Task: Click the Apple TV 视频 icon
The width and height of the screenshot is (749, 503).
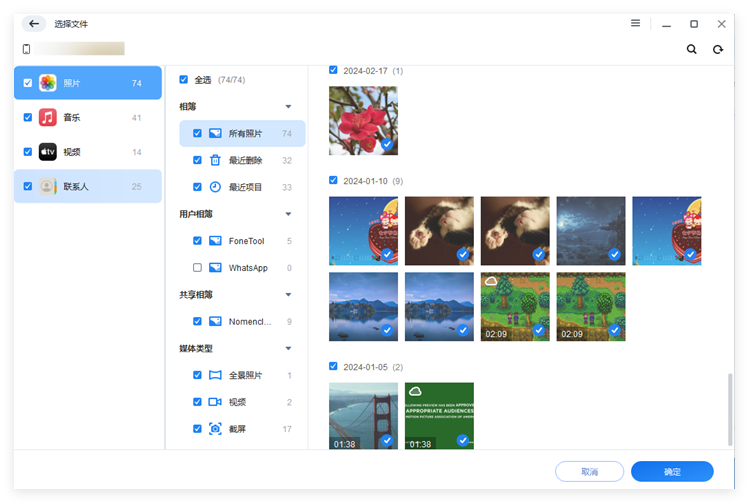Action: [x=48, y=152]
